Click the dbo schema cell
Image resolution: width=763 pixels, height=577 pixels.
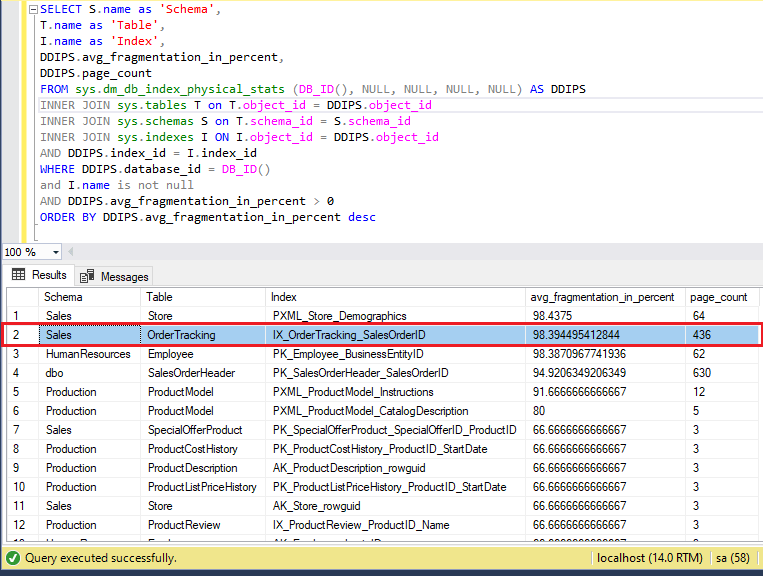click(90, 373)
